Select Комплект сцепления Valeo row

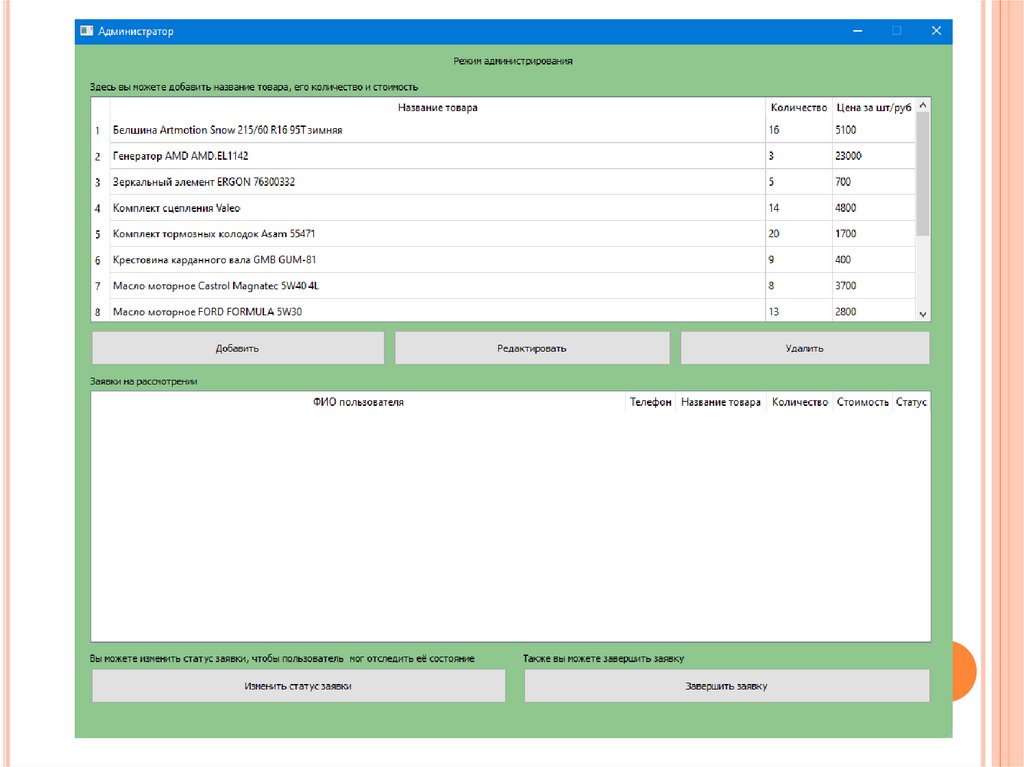pyautogui.click(x=176, y=208)
